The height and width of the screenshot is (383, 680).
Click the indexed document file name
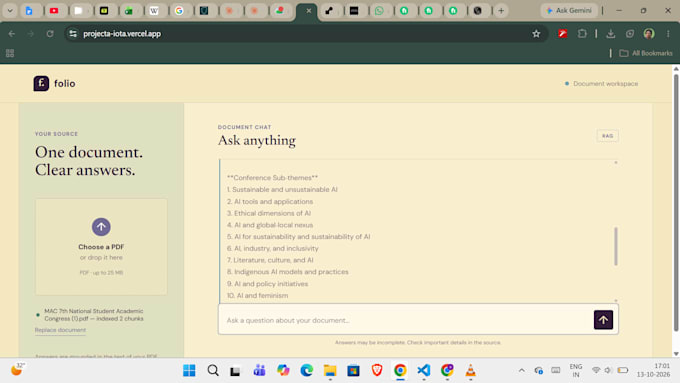point(94,315)
